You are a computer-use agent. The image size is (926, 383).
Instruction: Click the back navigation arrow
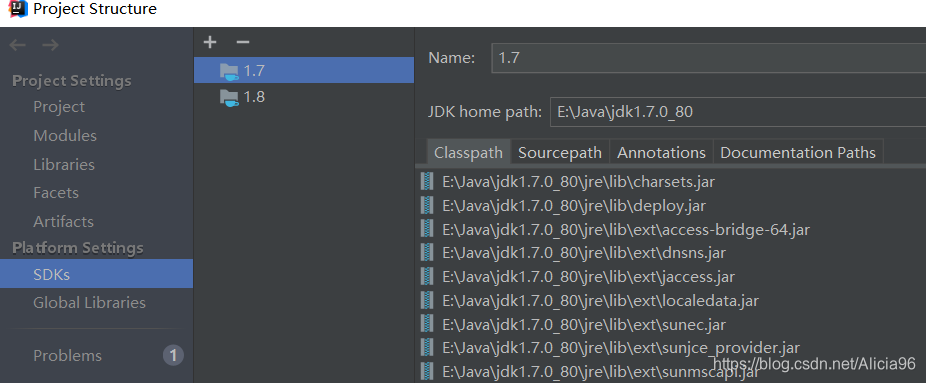coord(18,45)
